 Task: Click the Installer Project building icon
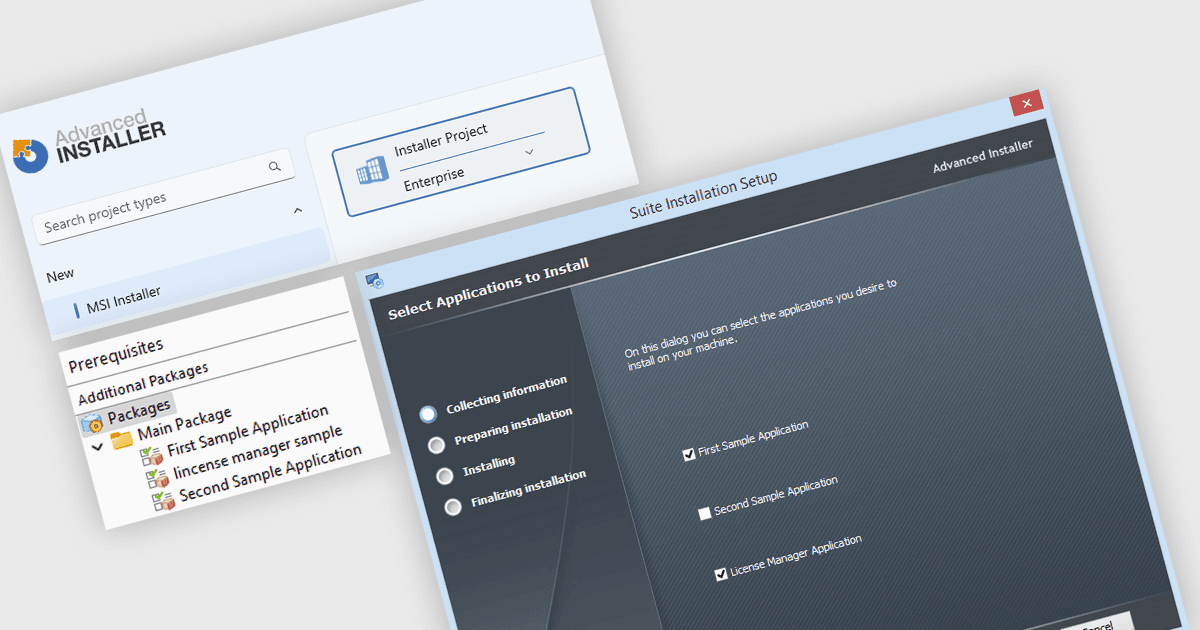click(x=371, y=171)
